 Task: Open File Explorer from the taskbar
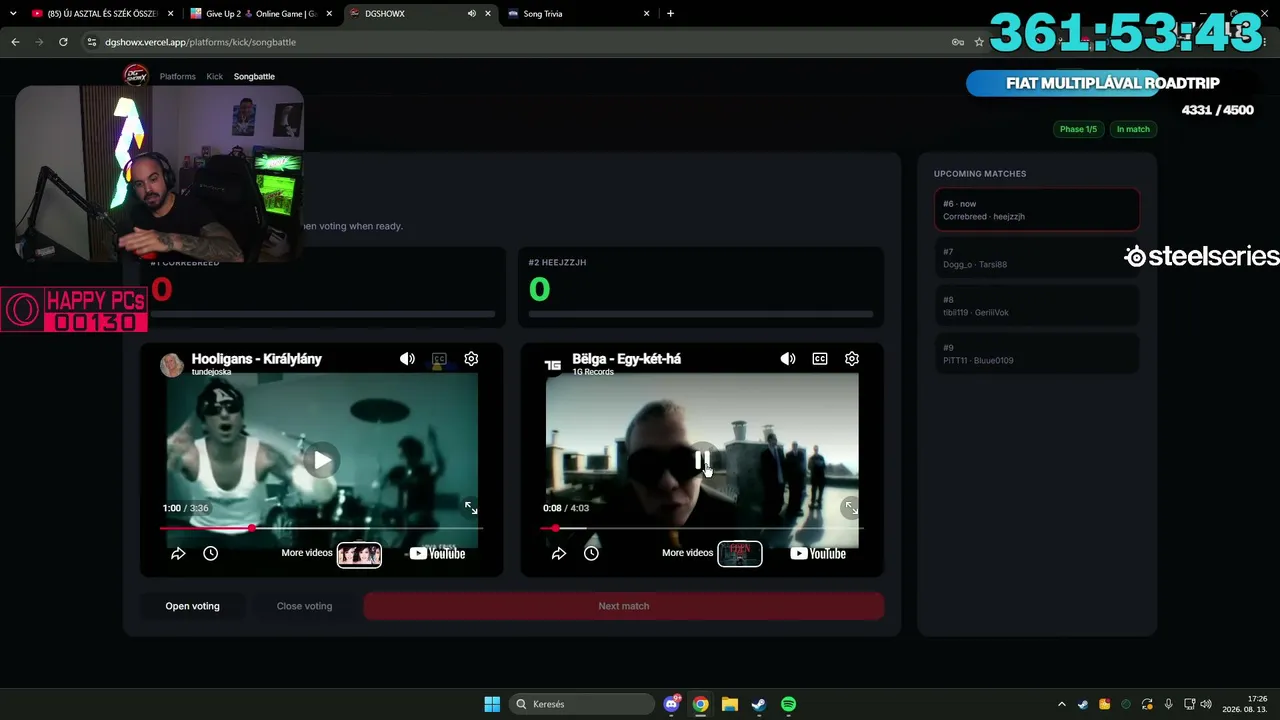coord(730,704)
